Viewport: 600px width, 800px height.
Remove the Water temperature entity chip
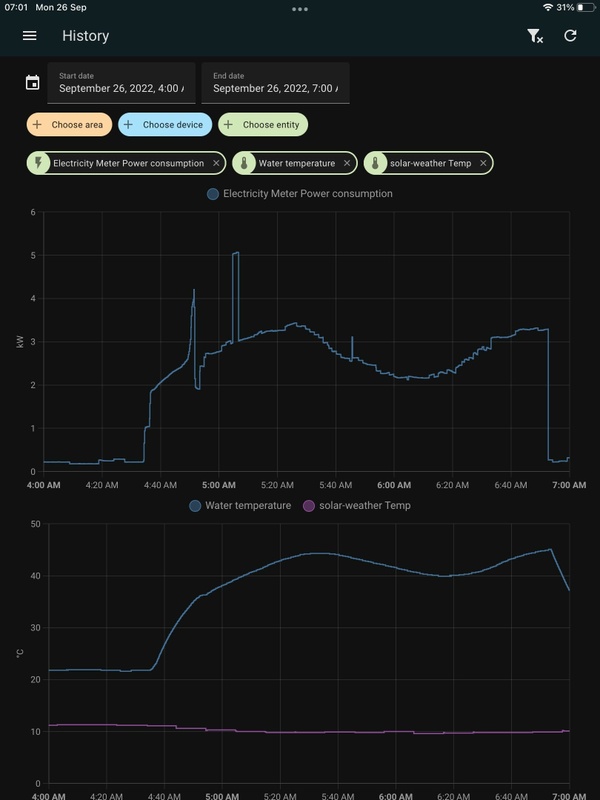tap(347, 163)
